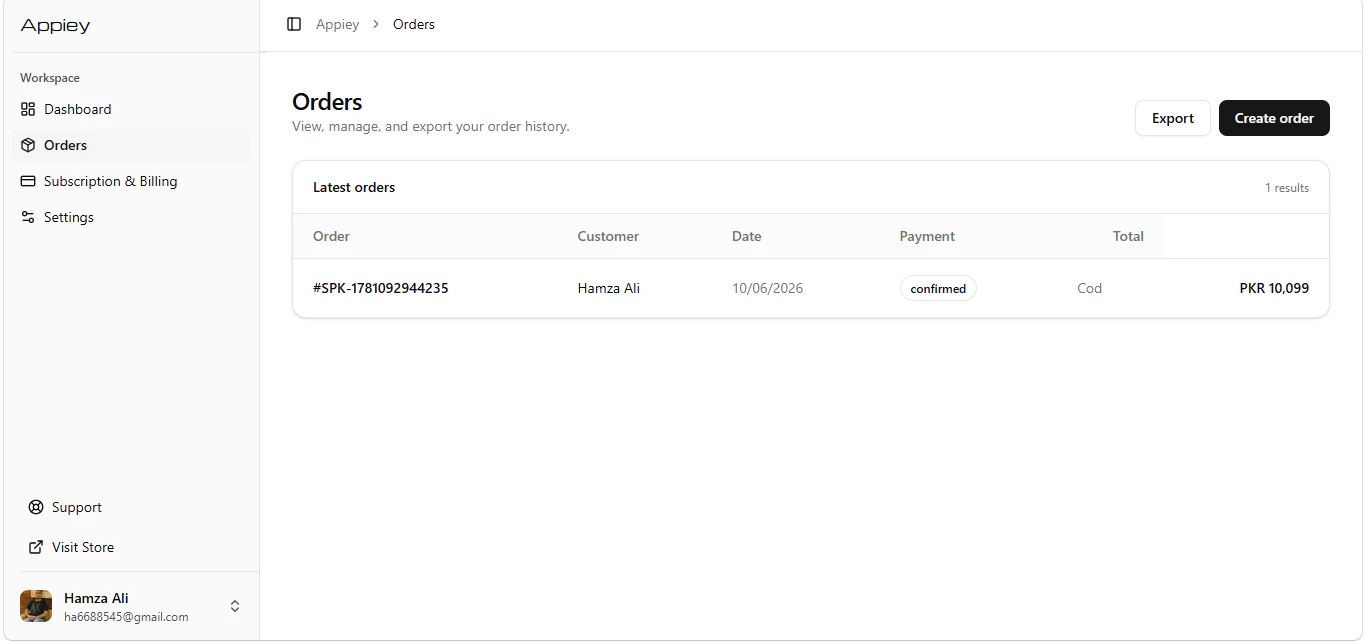Click the Create order button
Screen dimensions: 1366x644
coord(1274,118)
